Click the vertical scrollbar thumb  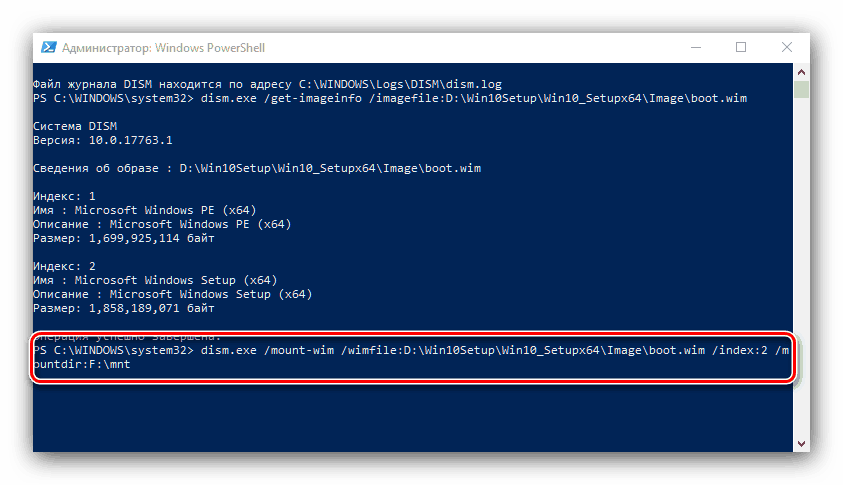tap(801, 92)
